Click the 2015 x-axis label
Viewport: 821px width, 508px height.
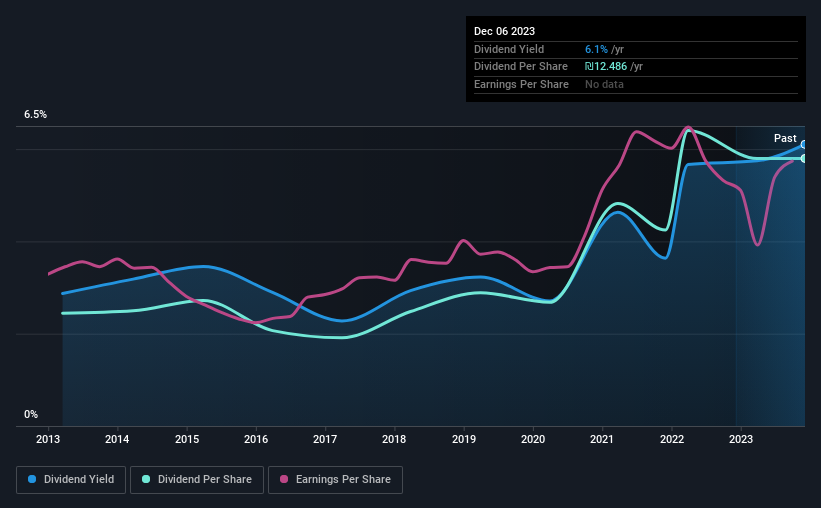point(187,439)
